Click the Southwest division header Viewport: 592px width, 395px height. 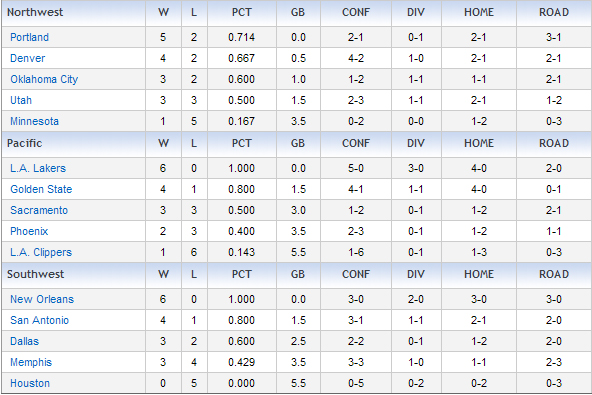(x=35, y=274)
